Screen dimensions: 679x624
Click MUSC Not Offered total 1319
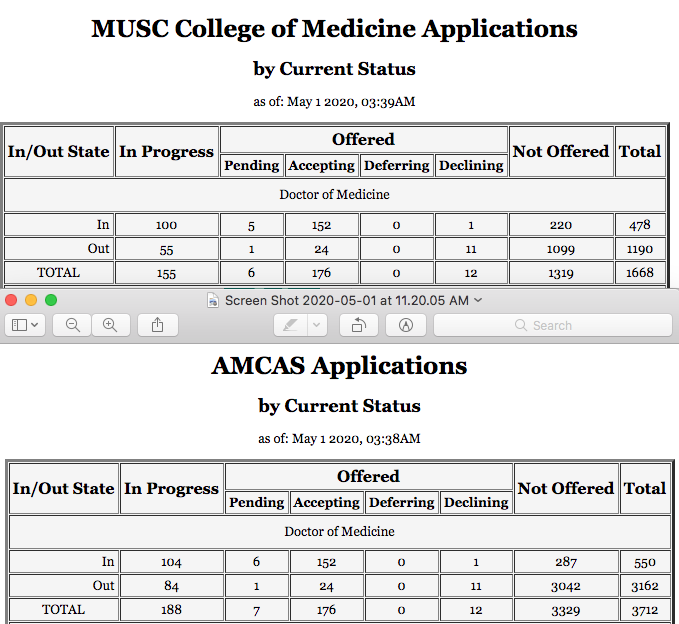[x=561, y=273]
